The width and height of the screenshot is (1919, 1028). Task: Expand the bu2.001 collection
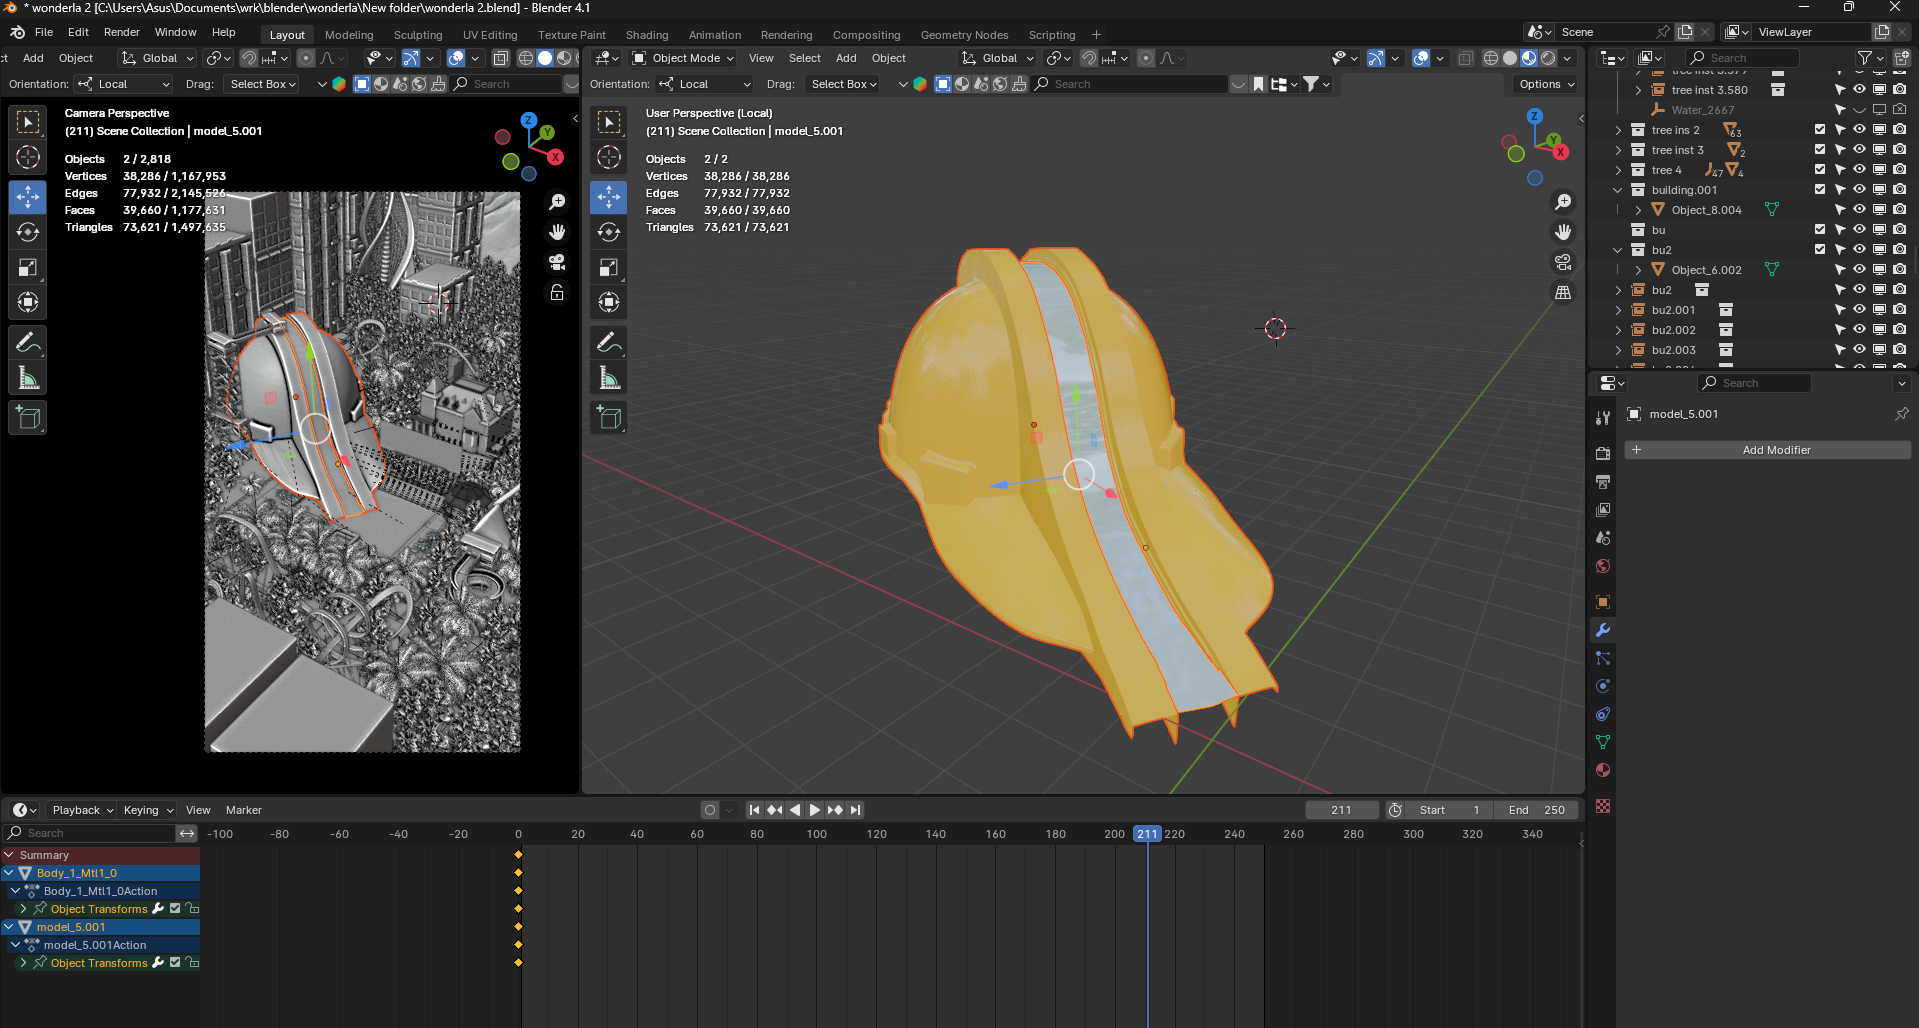[1619, 310]
